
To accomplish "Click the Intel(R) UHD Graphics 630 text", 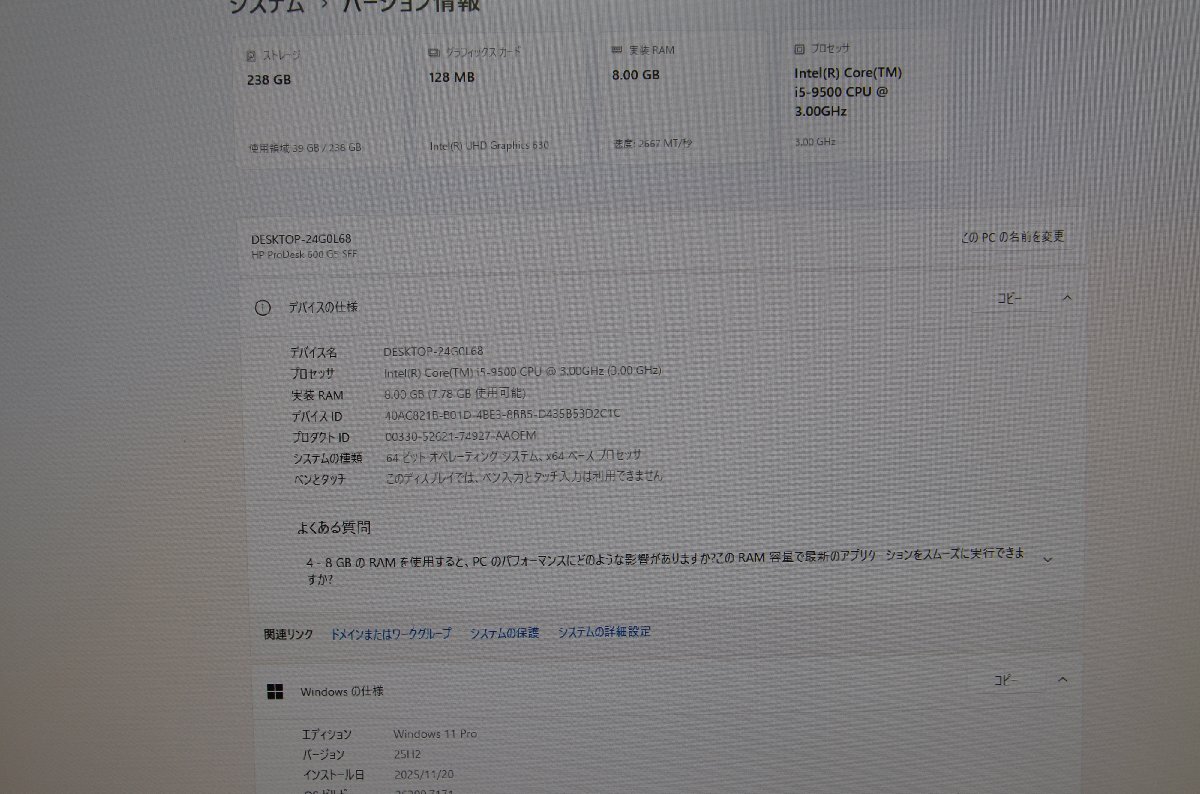I will (489, 145).
